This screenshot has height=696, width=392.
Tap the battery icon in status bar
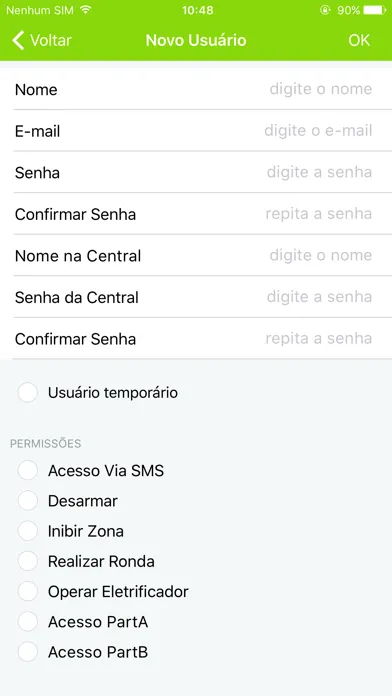[x=375, y=10]
